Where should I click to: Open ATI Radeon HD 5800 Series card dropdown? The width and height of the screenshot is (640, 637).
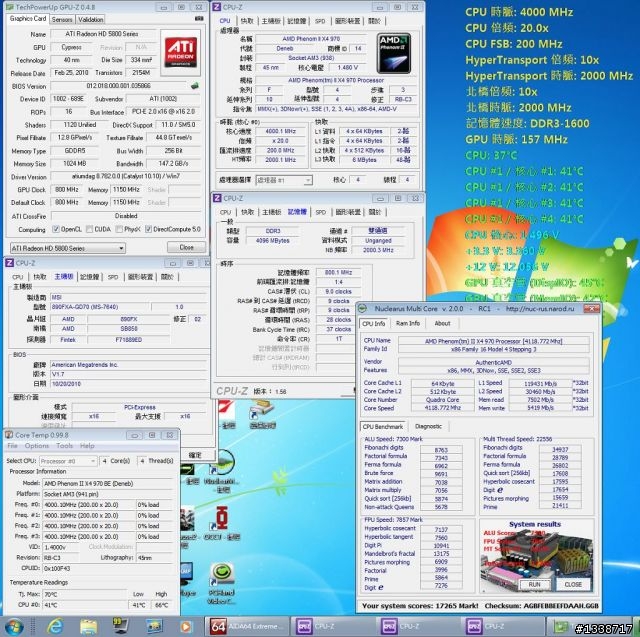[68, 248]
